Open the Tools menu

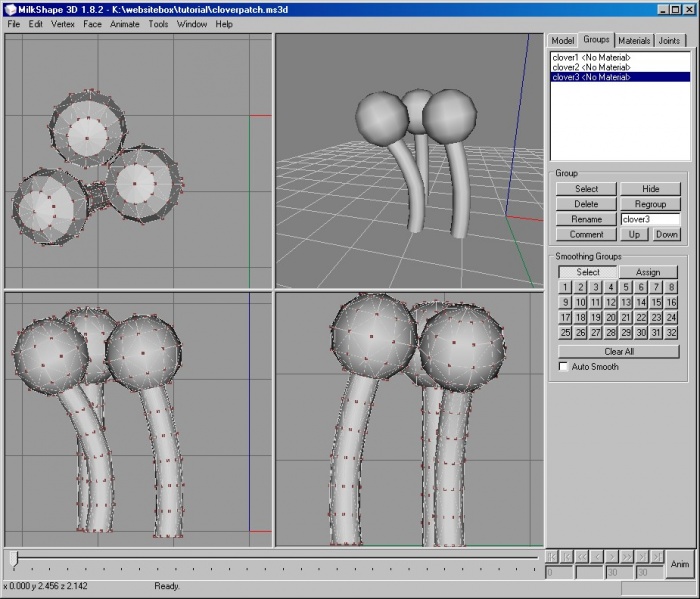pos(158,23)
